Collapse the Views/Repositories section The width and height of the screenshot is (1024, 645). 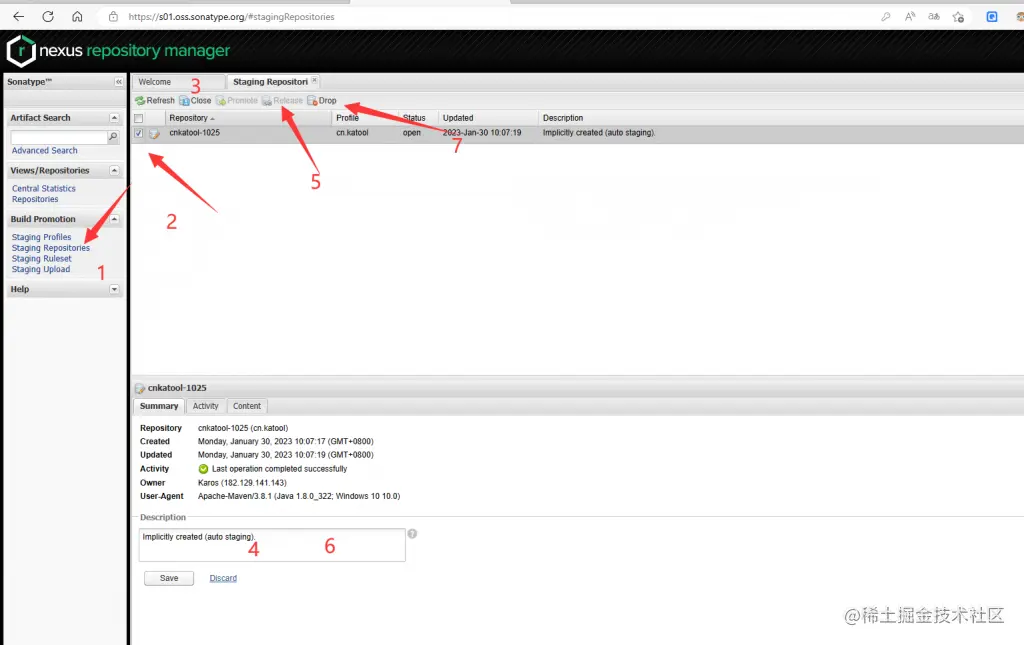click(114, 170)
